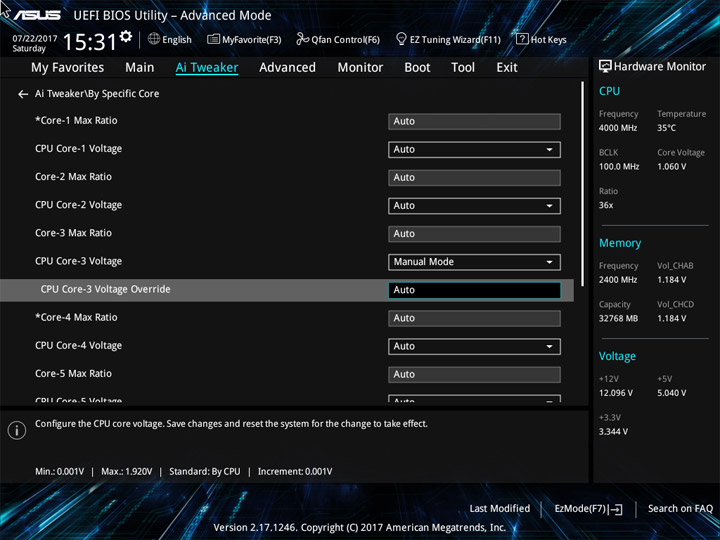The height and width of the screenshot is (540, 720).
Task: Click the *Core-1 Max Ratio field
Action: coord(474,122)
